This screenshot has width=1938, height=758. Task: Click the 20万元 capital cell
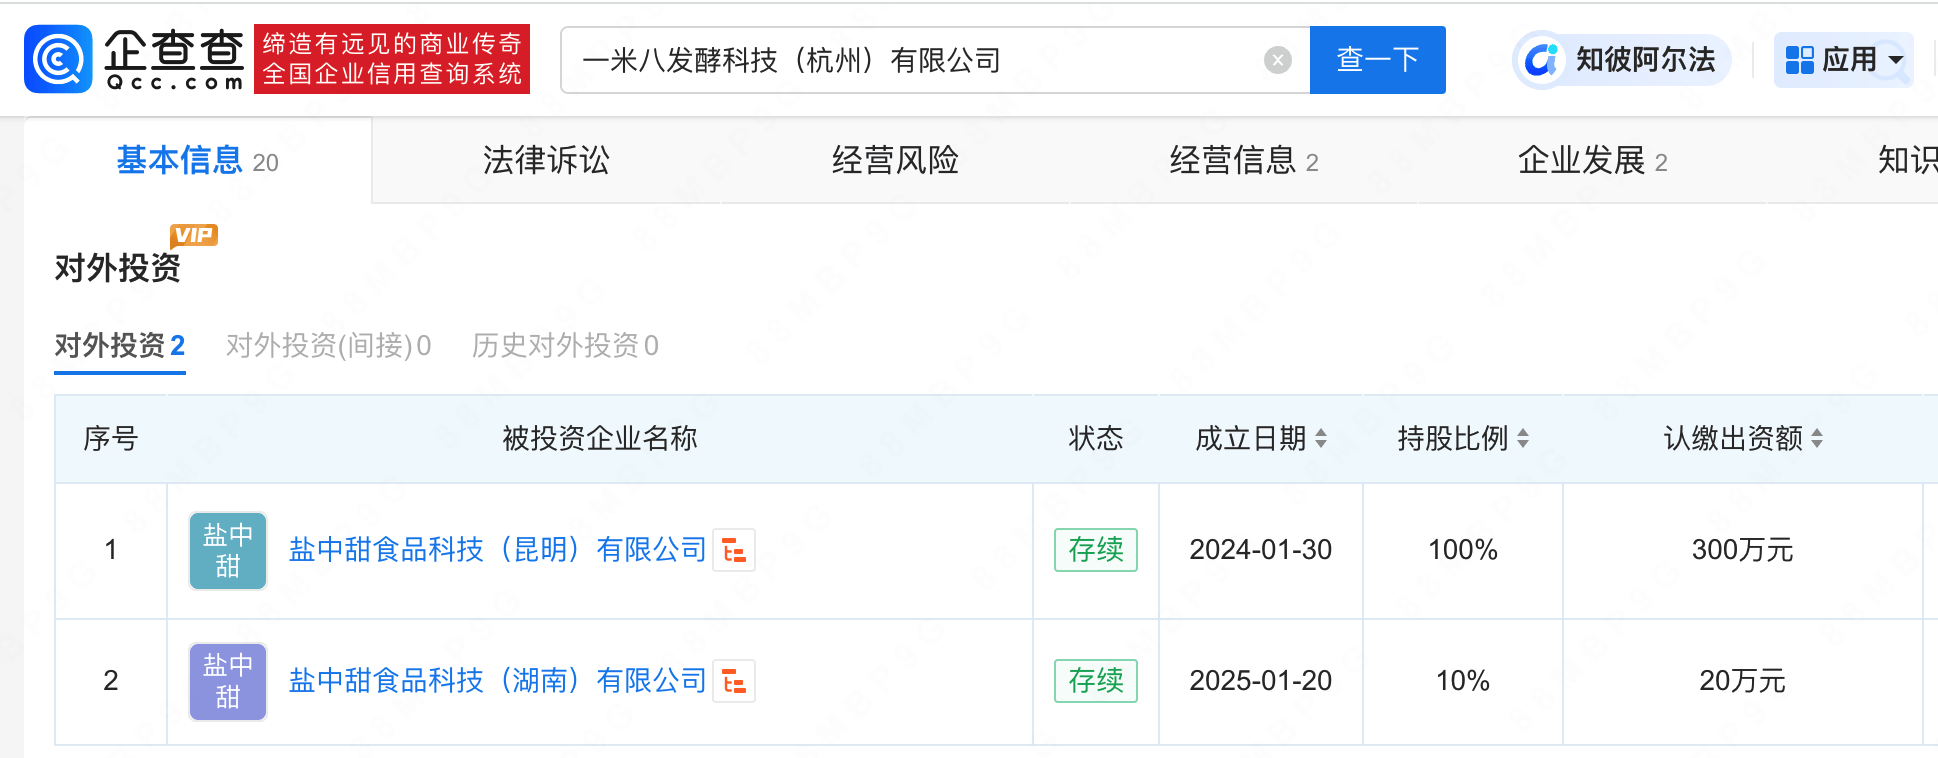tap(1742, 681)
